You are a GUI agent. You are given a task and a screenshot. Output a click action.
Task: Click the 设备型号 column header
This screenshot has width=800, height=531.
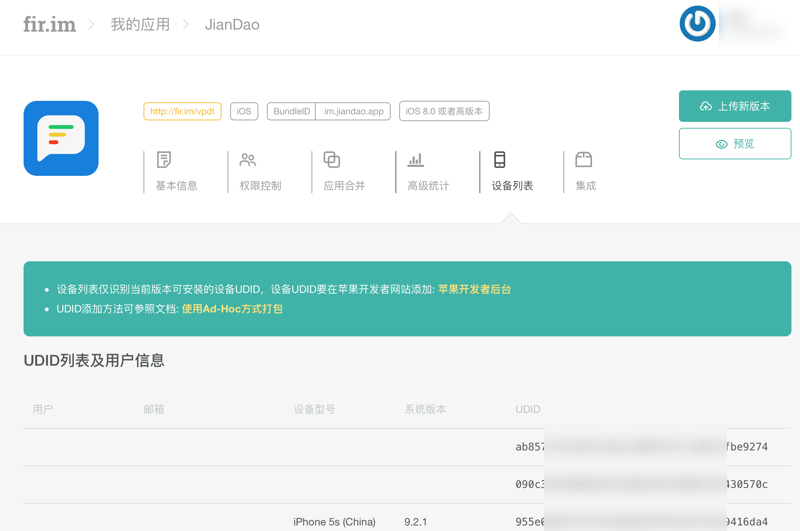[x=314, y=409]
